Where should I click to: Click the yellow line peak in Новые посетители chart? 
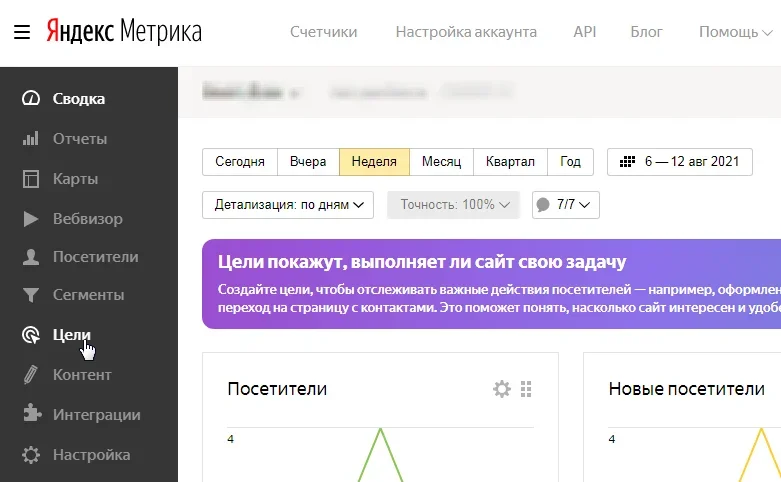[761, 429]
